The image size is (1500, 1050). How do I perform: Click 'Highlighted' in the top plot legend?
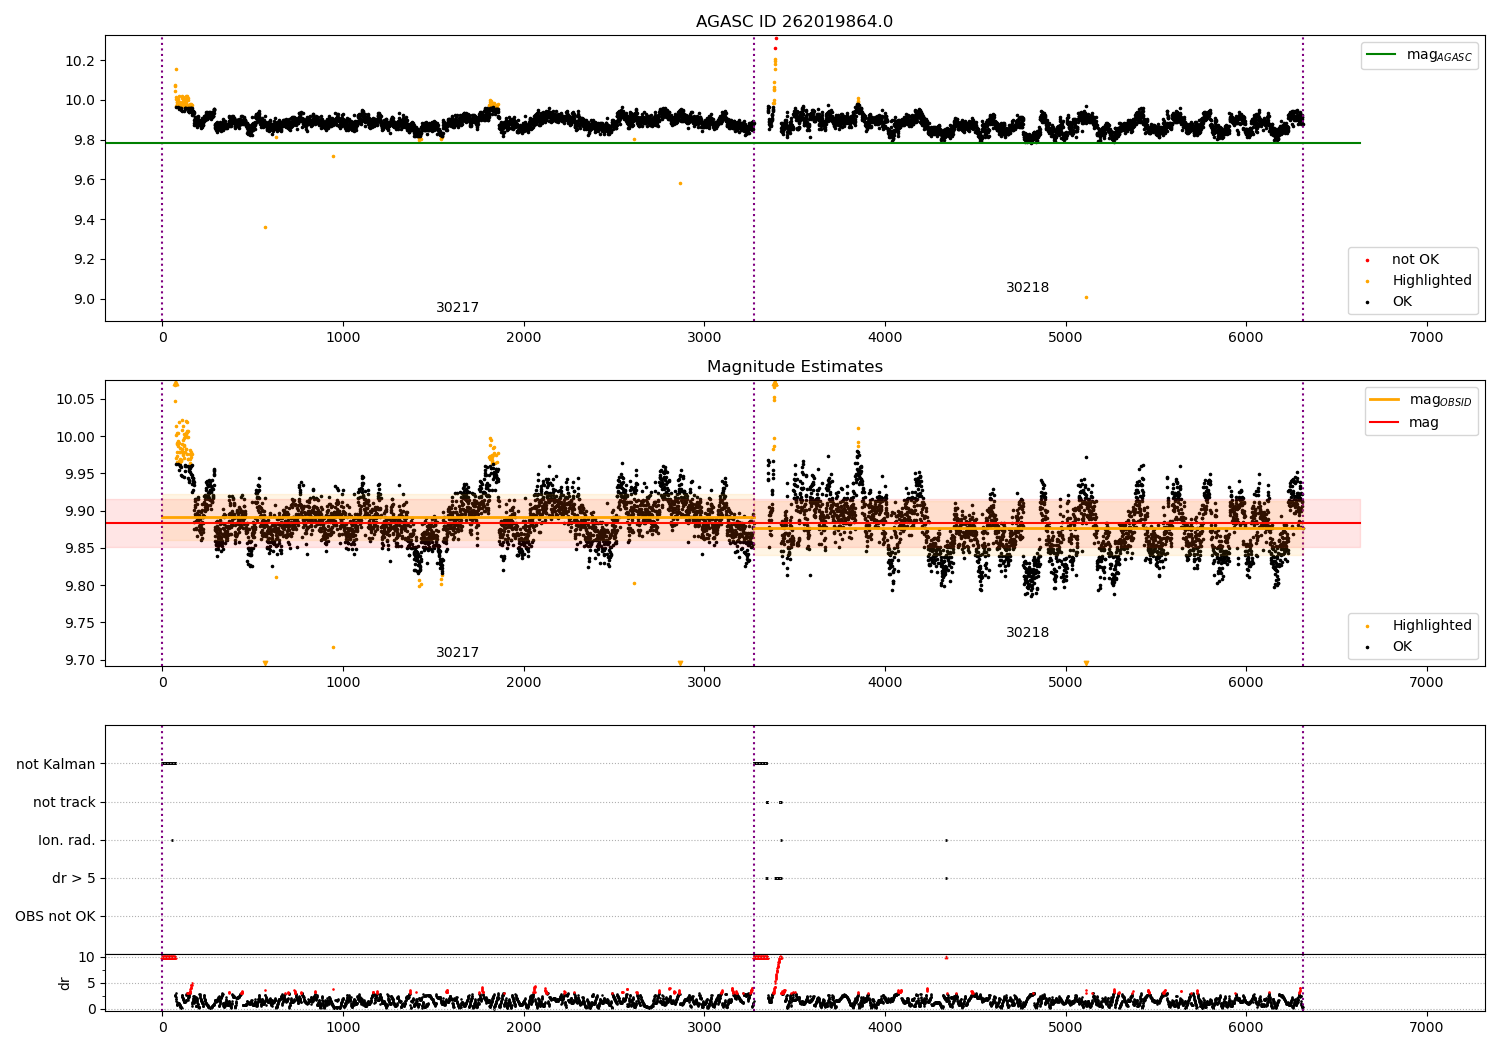(x=1432, y=281)
